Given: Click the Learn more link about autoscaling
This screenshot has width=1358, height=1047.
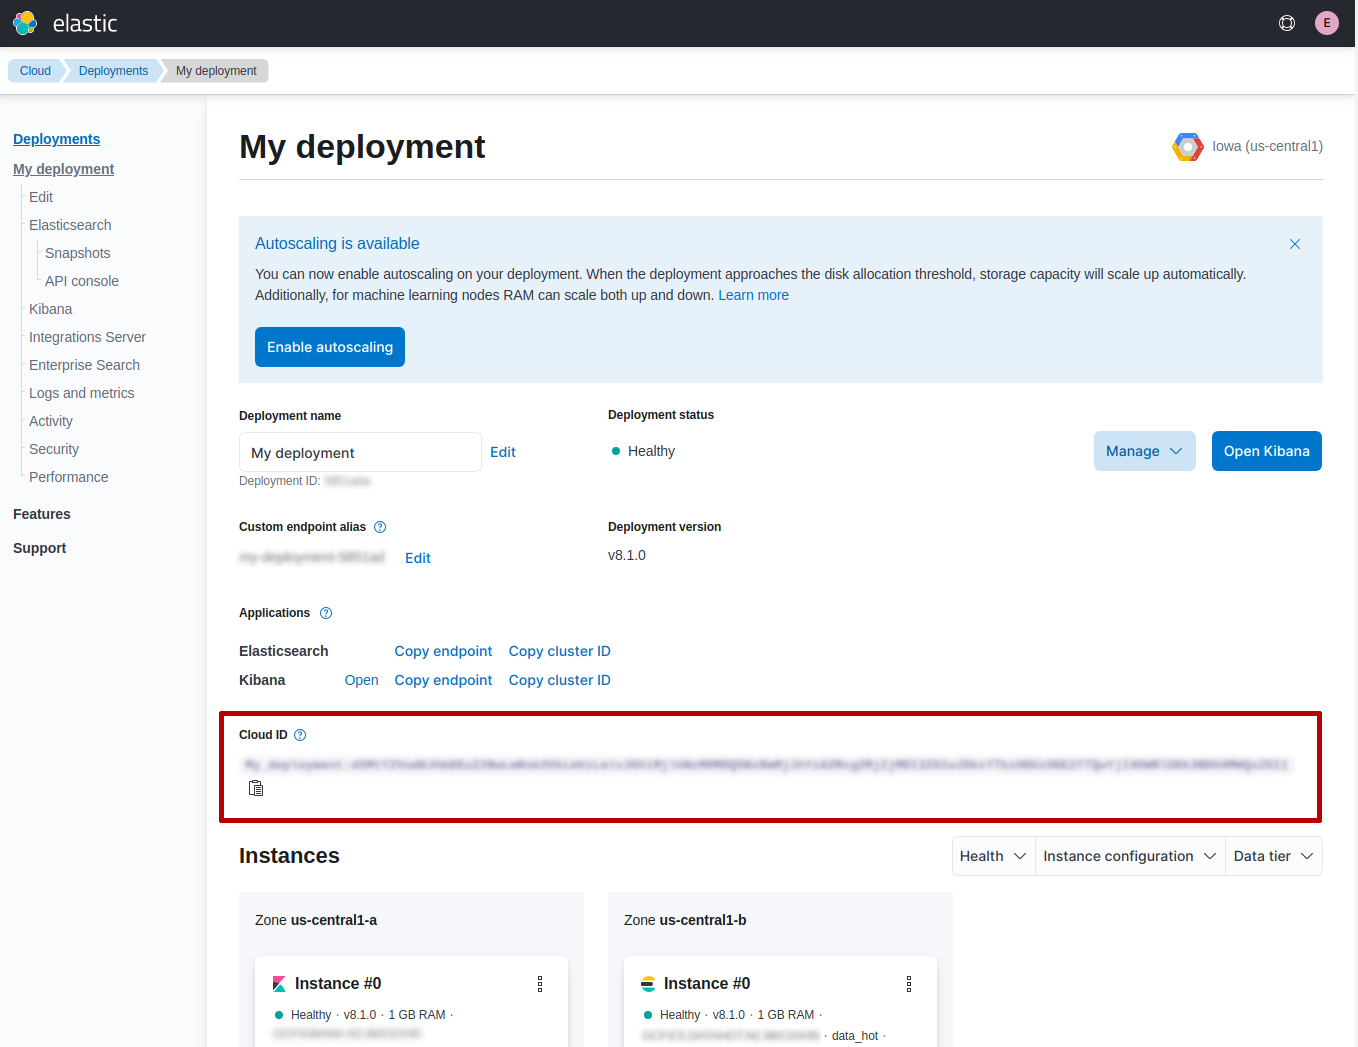Looking at the screenshot, I should click(x=753, y=294).
